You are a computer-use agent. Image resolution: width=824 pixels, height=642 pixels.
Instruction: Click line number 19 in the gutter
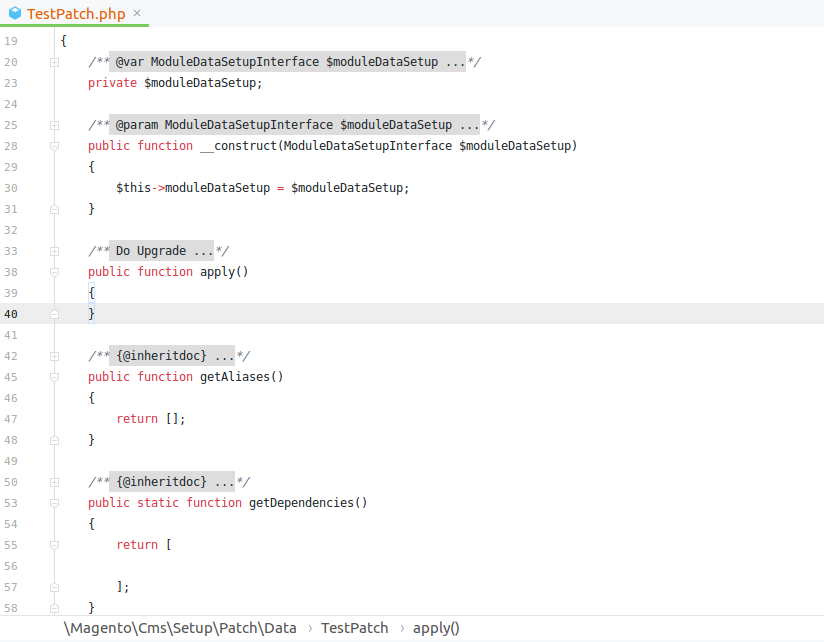pos(11,41)
